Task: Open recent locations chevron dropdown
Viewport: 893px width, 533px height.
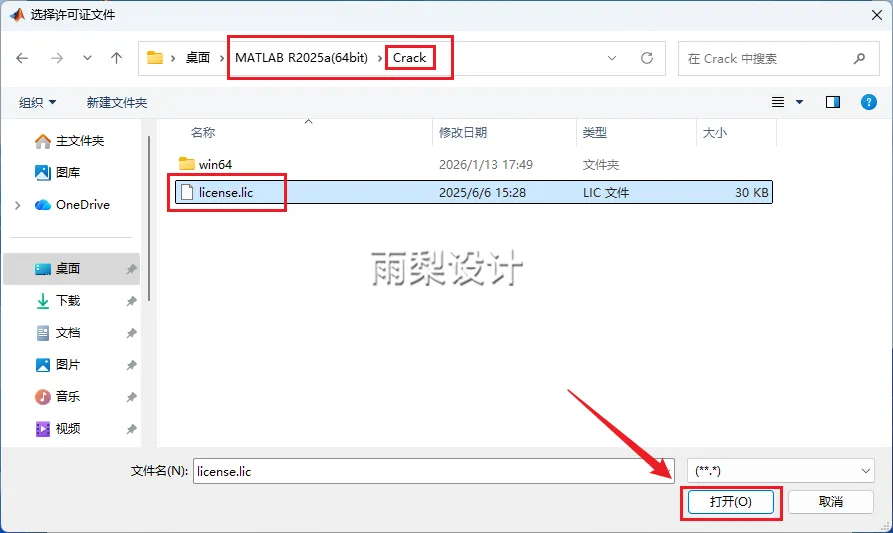Action: (87, 58)
